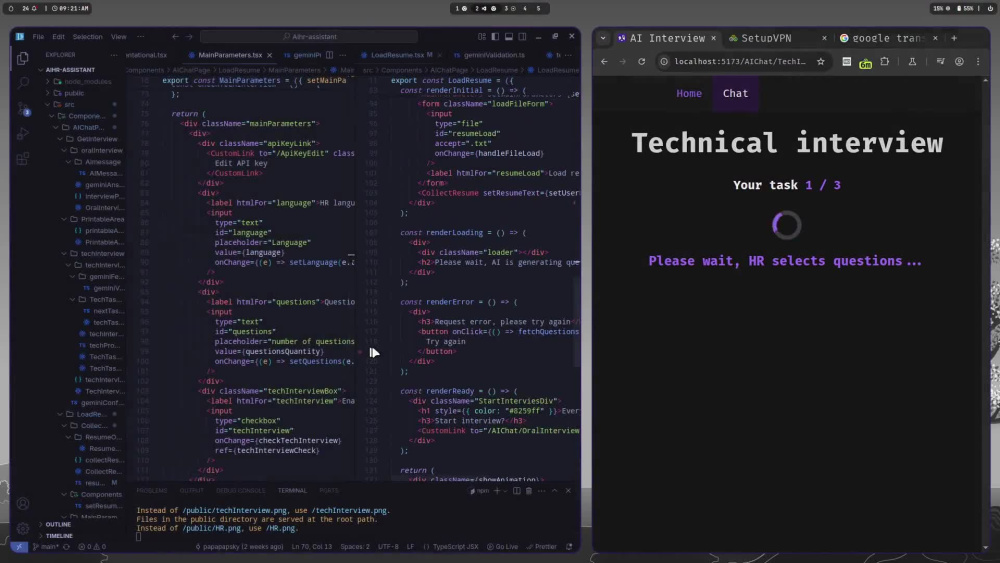1000x563 pixels.
Task: Open the Manage gear in activity bar
Action: point(23,529)
